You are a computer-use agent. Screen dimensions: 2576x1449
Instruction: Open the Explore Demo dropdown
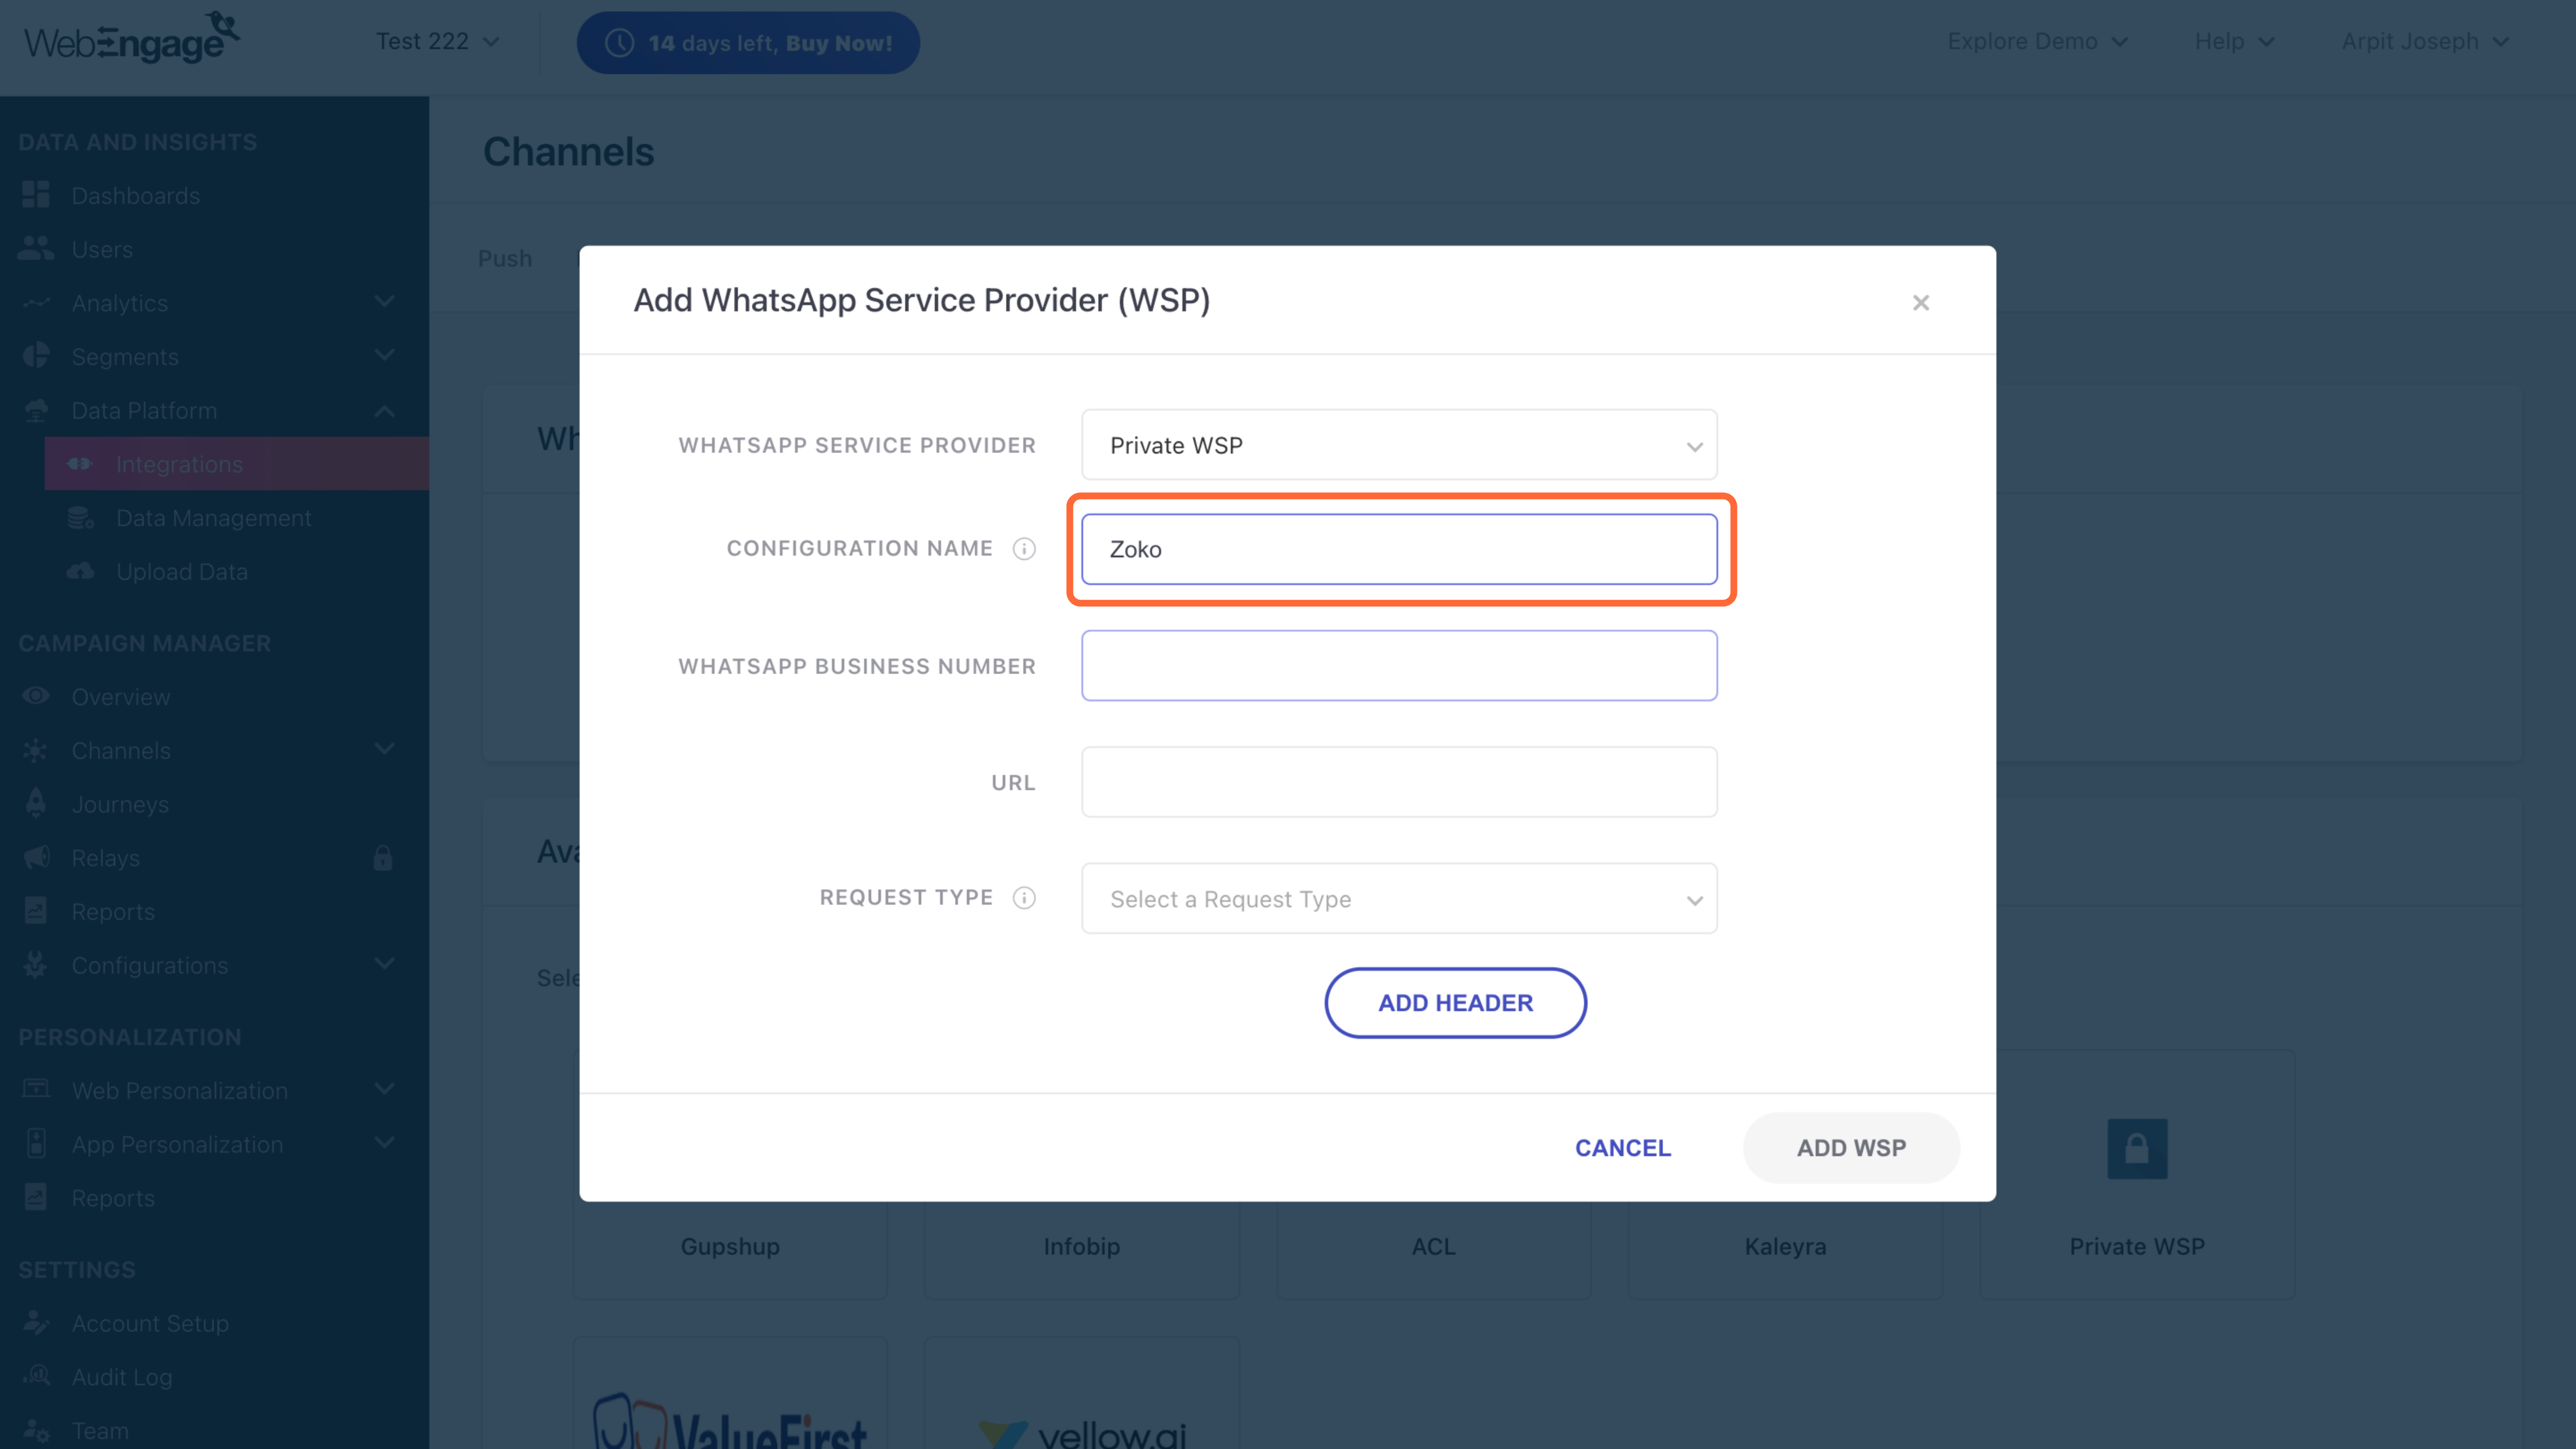(x=2037, y=41)
